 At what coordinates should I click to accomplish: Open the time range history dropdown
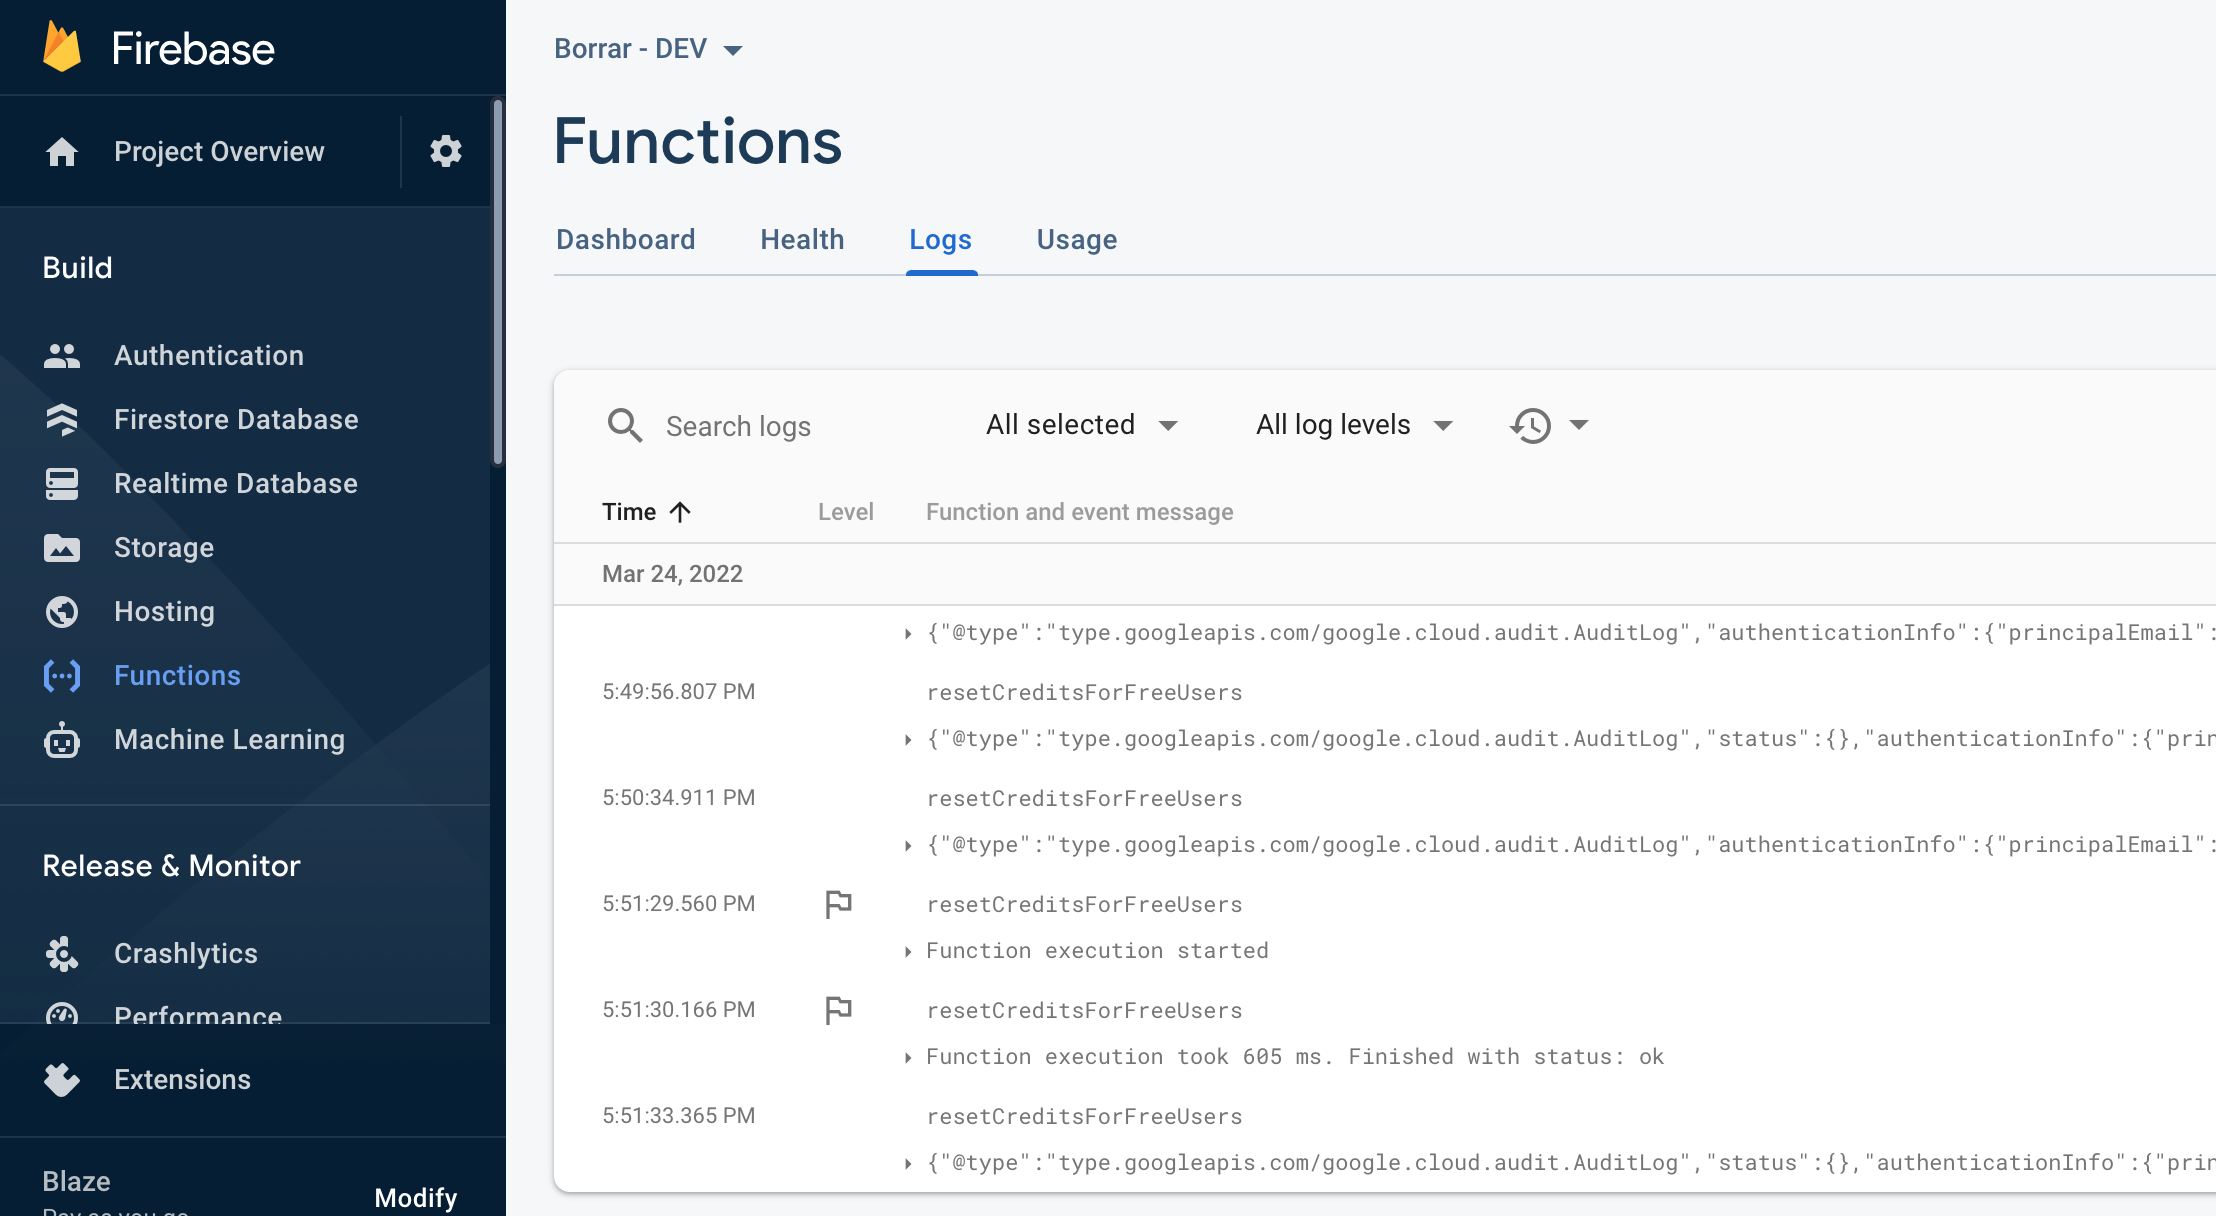(1548, 425)
